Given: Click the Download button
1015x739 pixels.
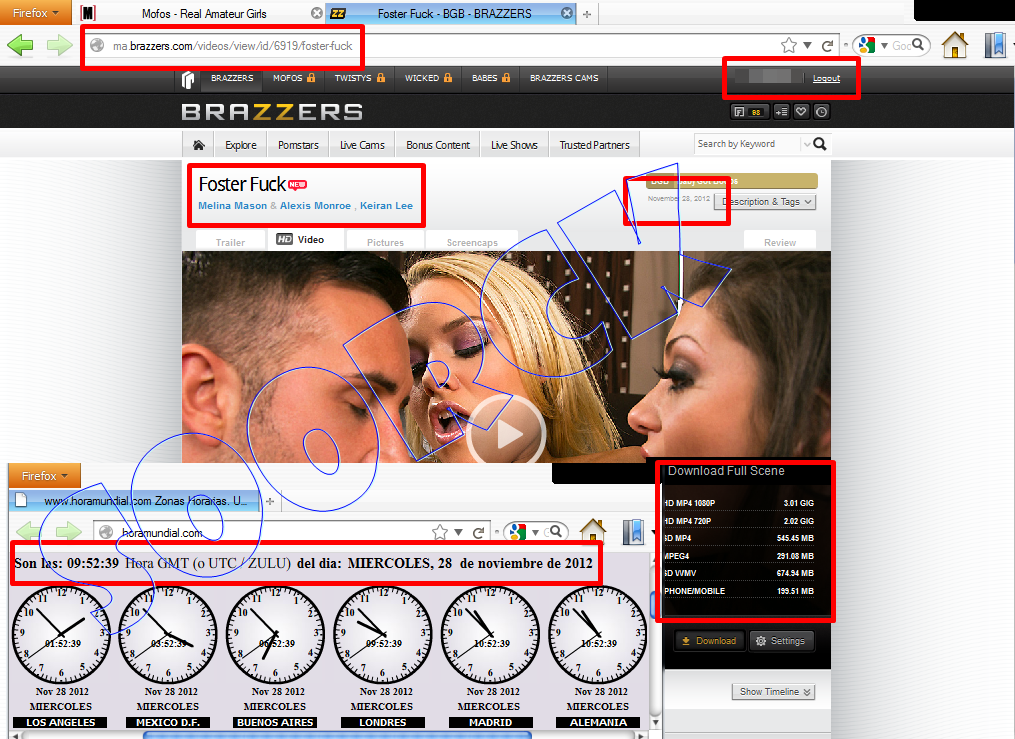Looking at the screenshot, I should [x=709, y=641].
